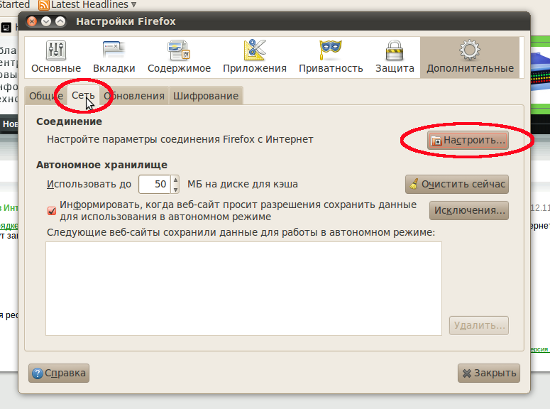Switch to the Шифрование tab
Screen dimensions: 550x409
[206, 96]
